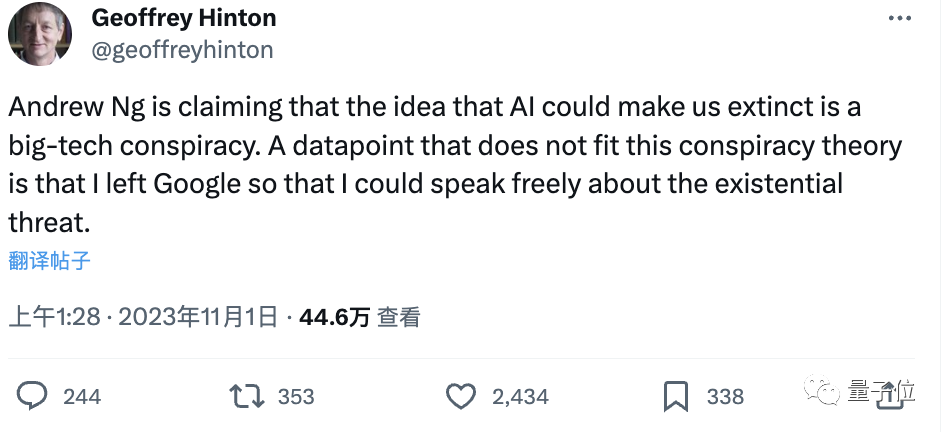Click the 翻译帖子 translate link

point(50,261)
